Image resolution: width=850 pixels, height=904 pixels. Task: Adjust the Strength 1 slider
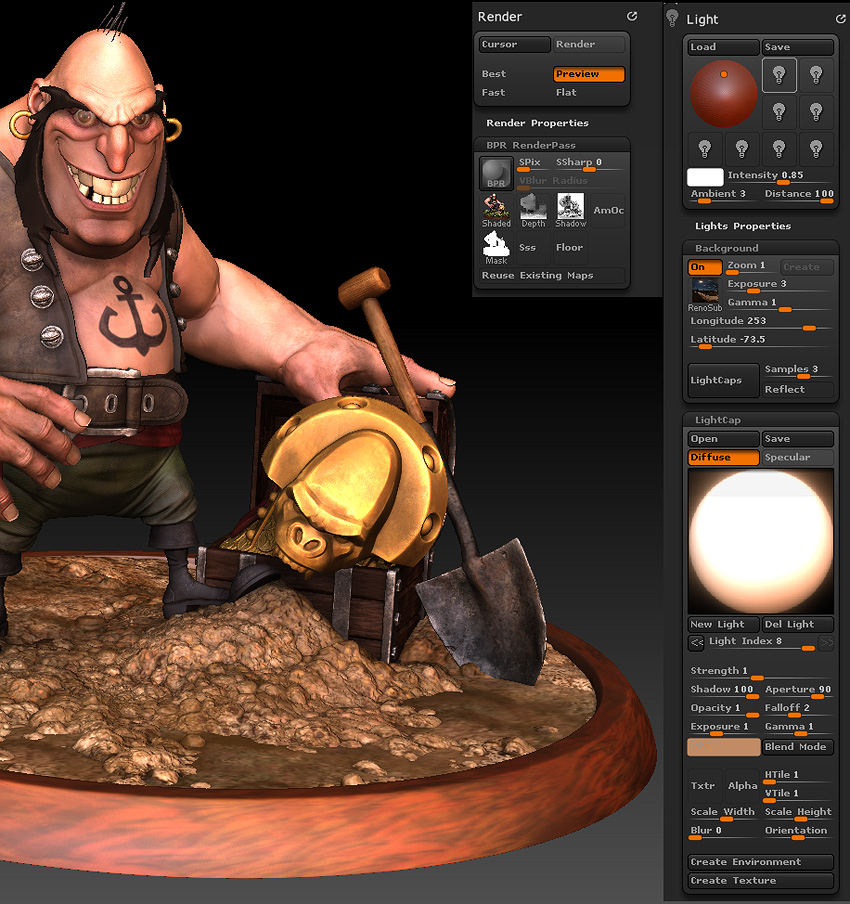pyautogui.click(x=761, y=672)
